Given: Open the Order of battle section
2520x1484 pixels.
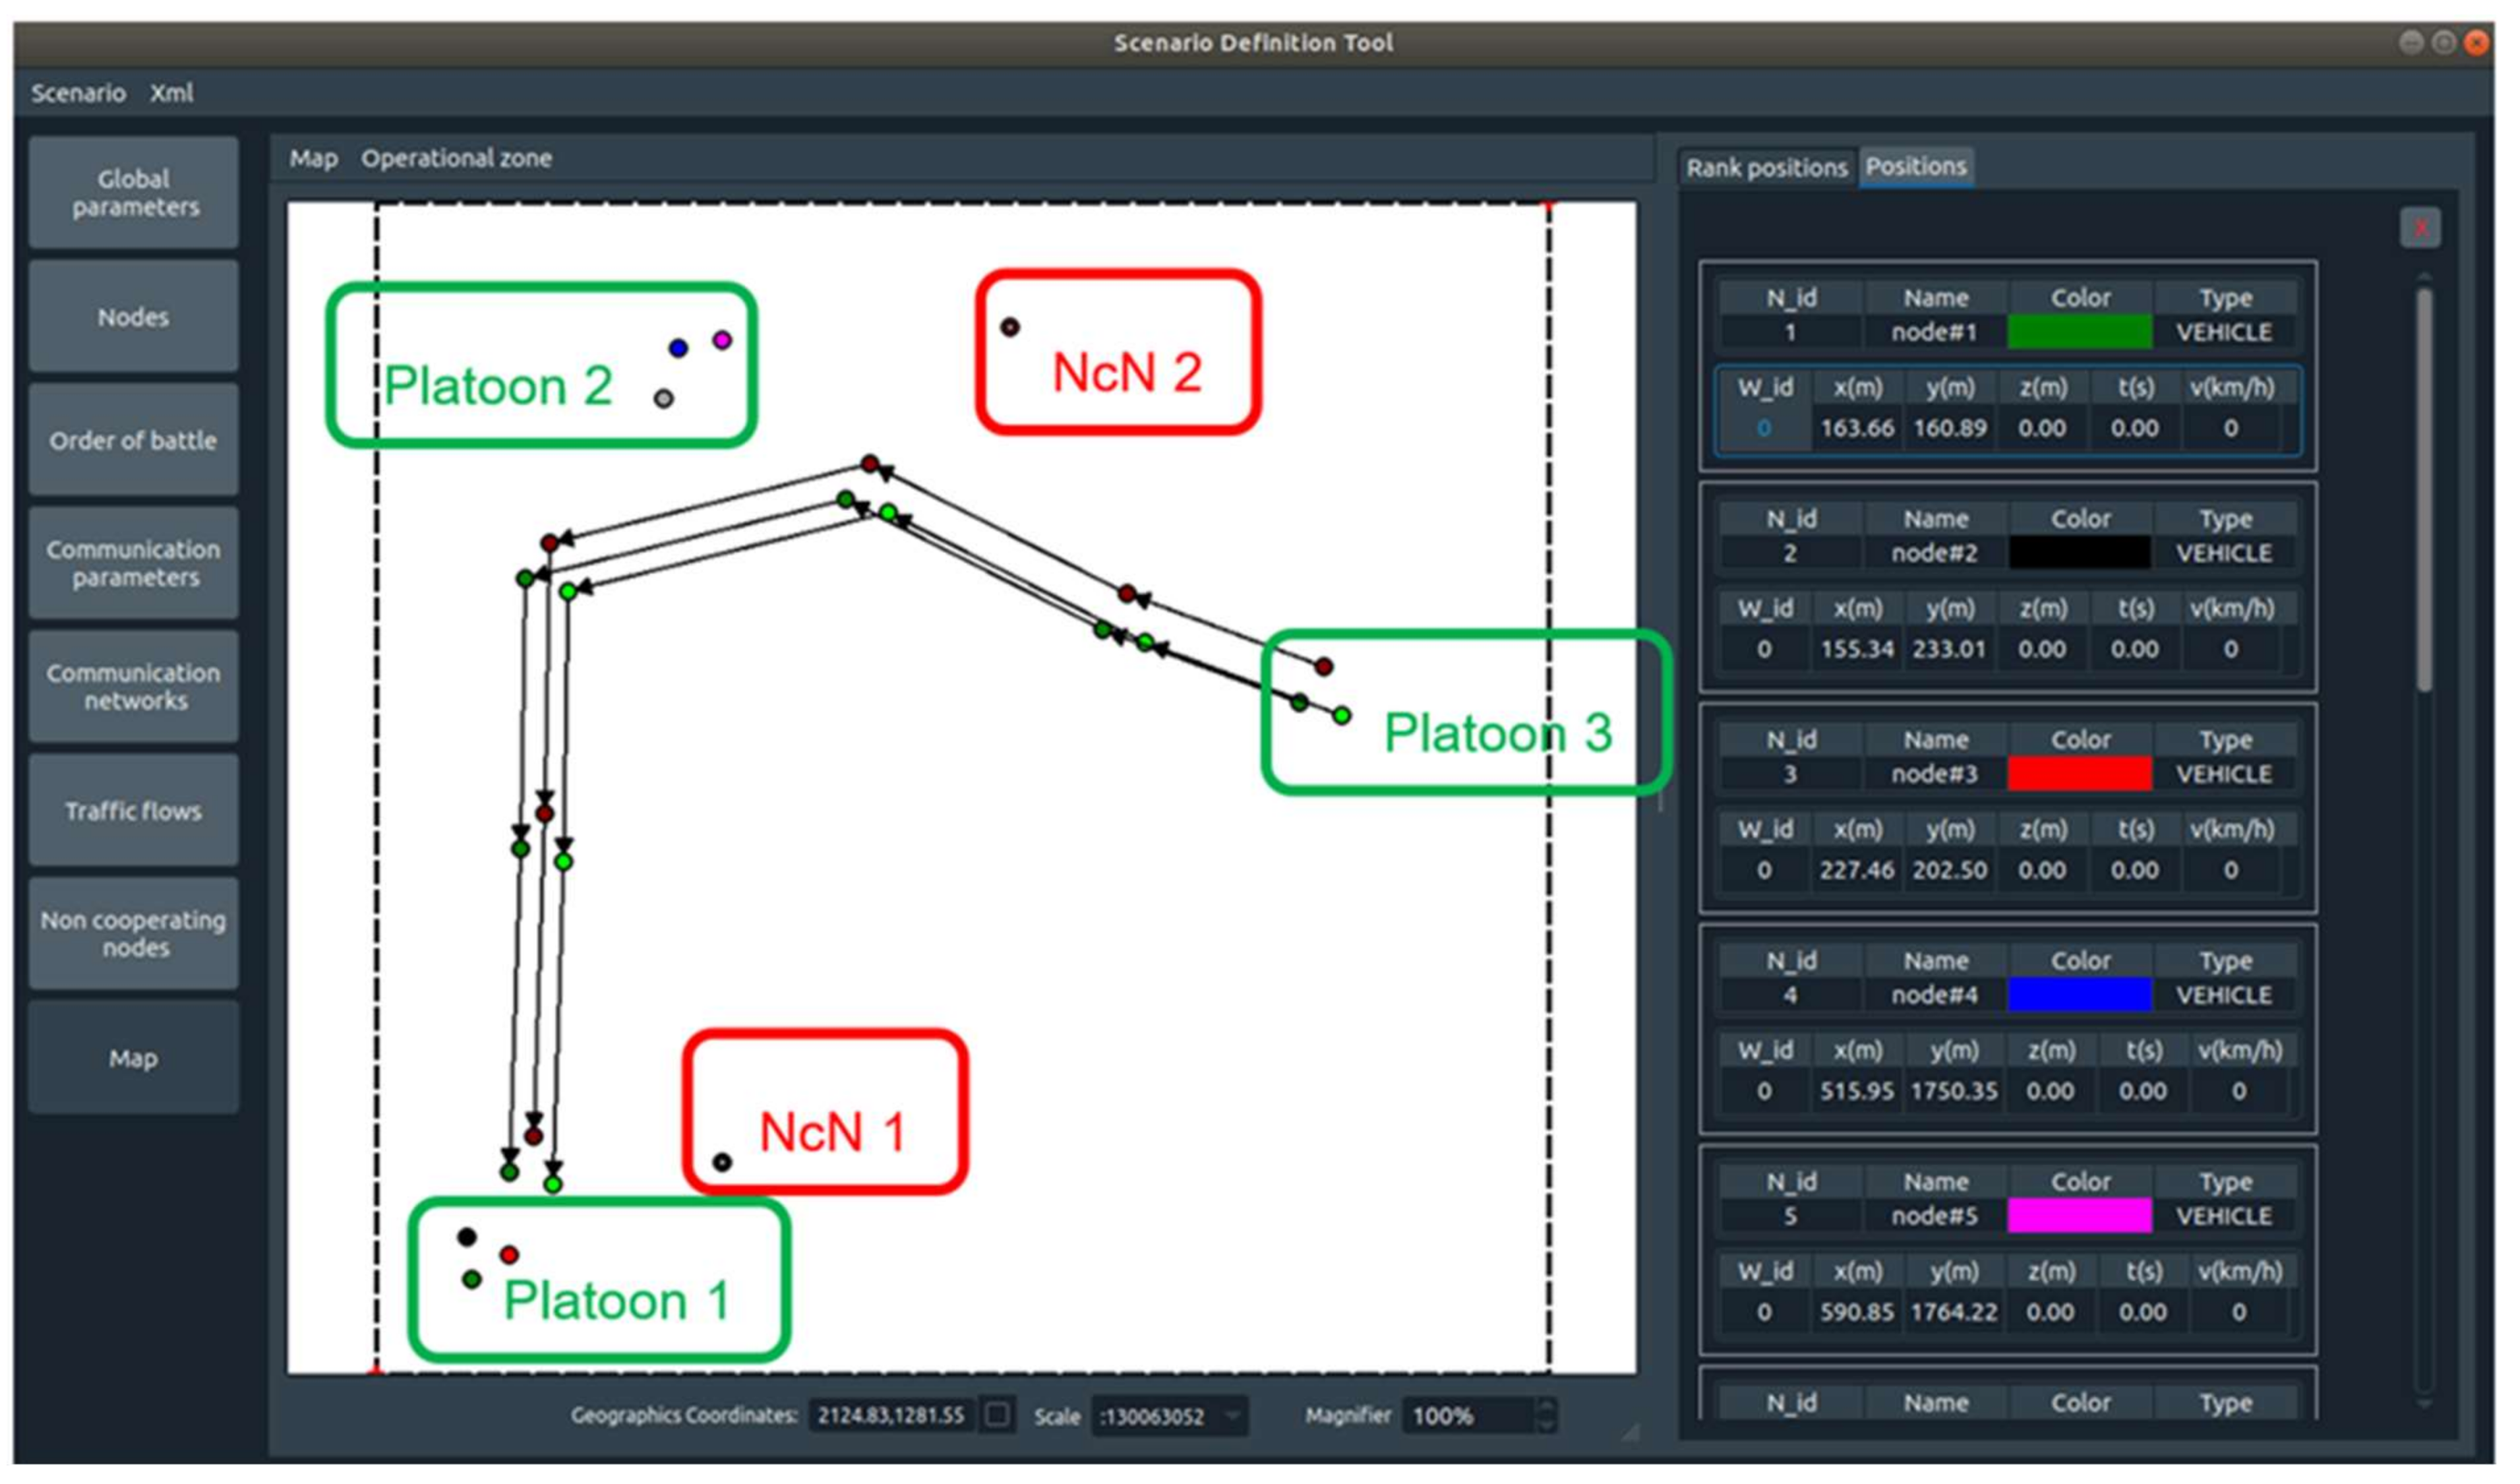Looking at the screenshot, I should [x=133, y=440].
